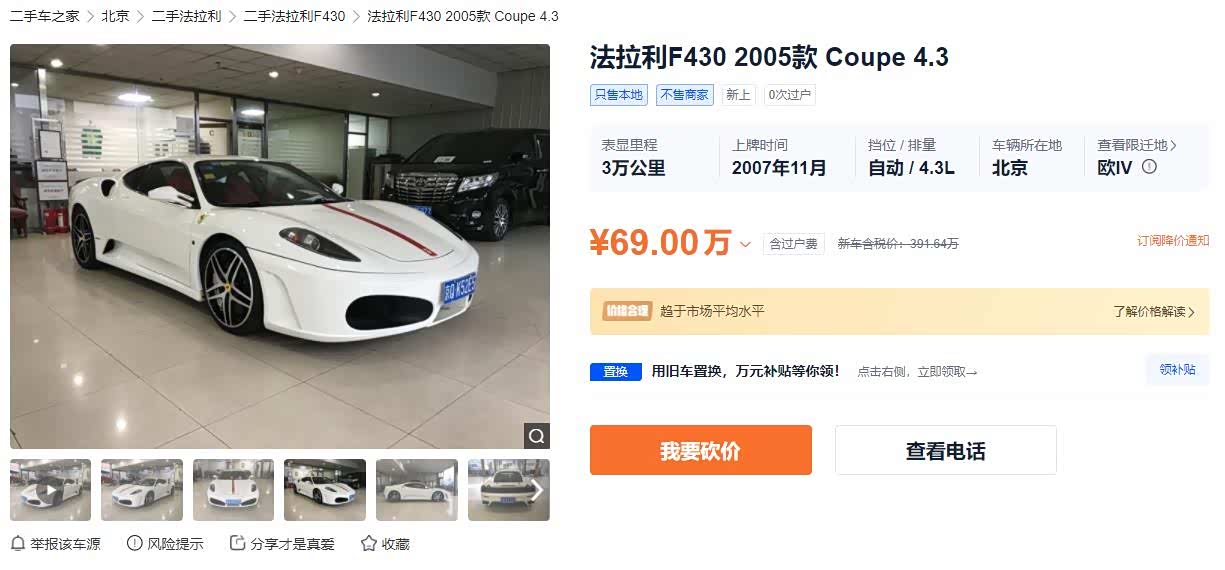Play the video thumbnail in gallery

[50, 490]
